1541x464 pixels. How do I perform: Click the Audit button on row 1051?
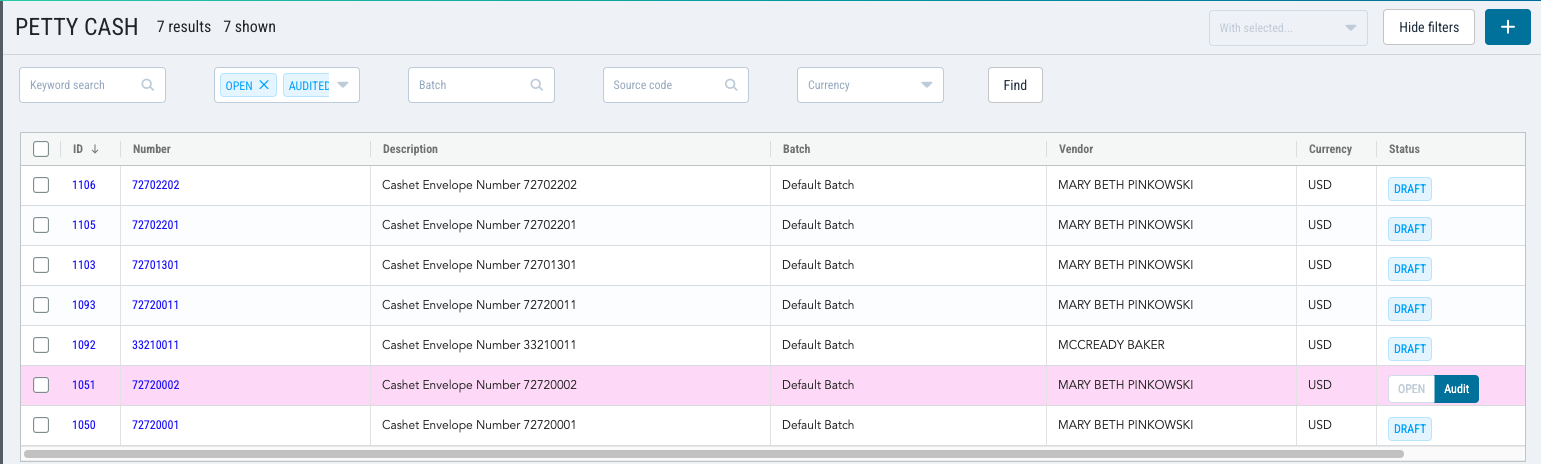[x=1456, y=389]
